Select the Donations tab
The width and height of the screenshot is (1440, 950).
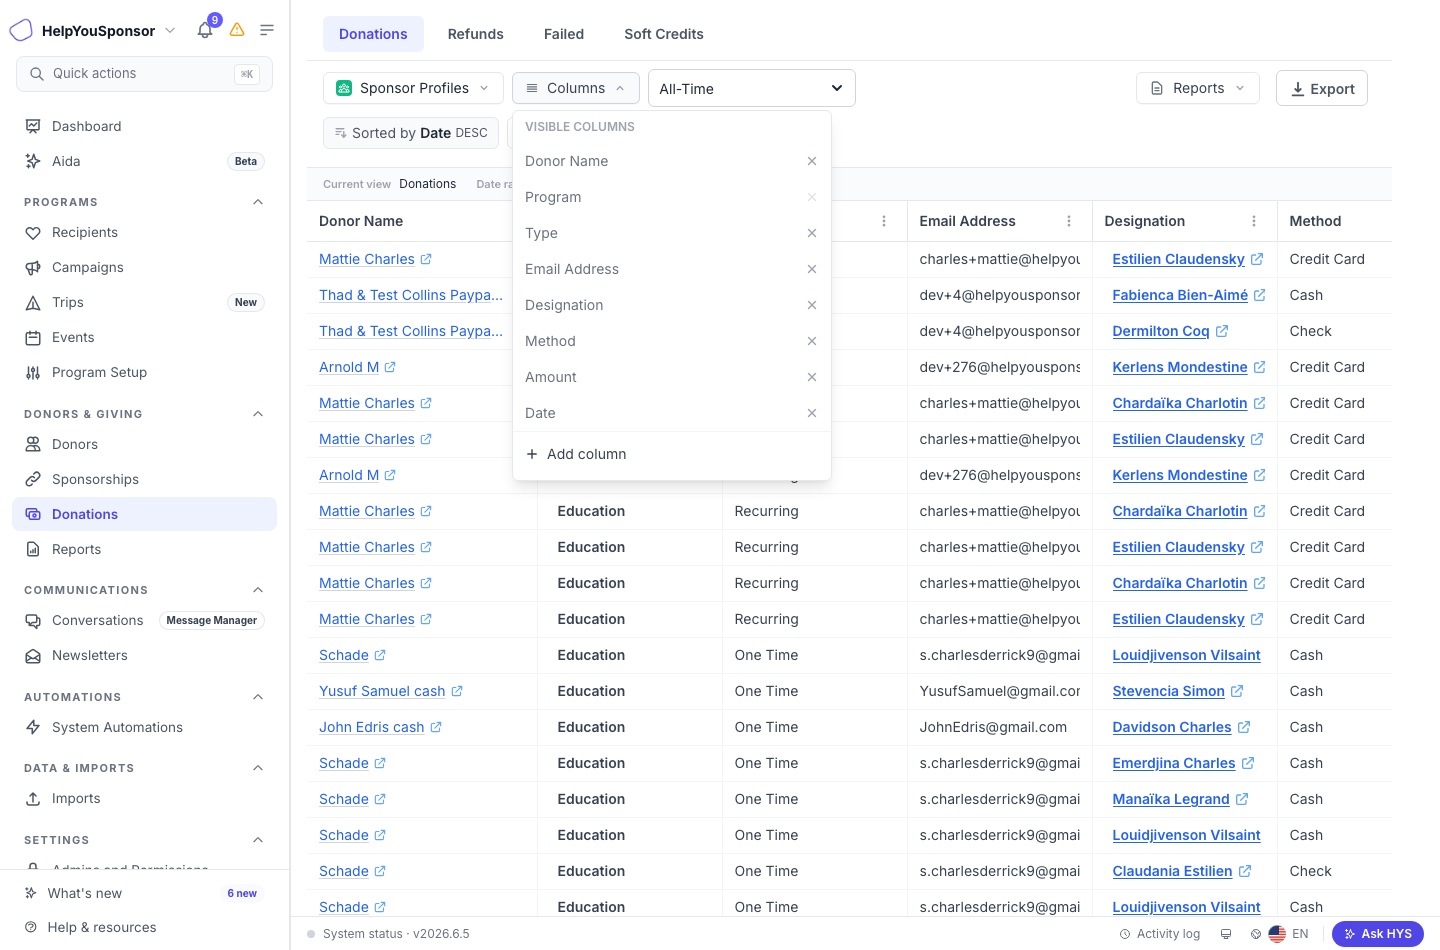[x=373, y=34]
